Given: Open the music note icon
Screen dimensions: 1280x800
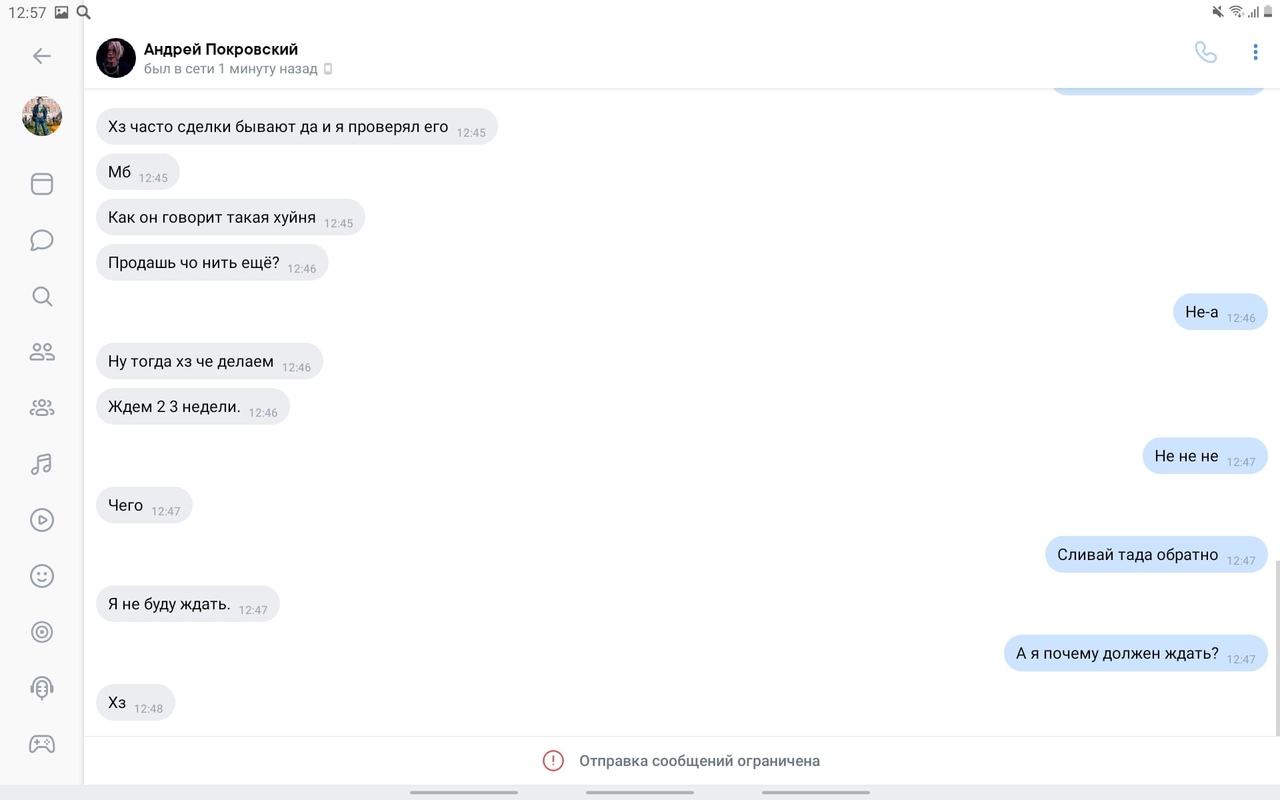Looking at the screenshot, I should click(42, 464).
